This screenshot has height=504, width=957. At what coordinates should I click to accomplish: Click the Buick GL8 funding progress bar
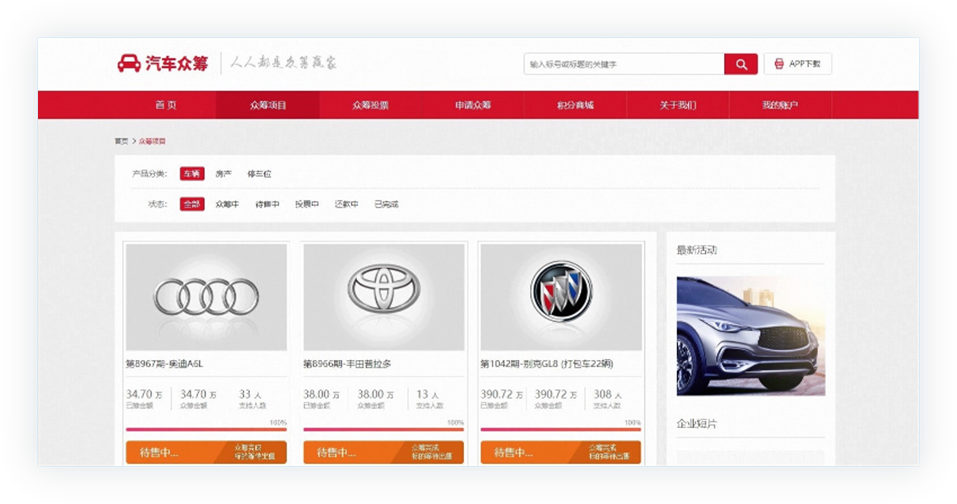click(560, 430)
